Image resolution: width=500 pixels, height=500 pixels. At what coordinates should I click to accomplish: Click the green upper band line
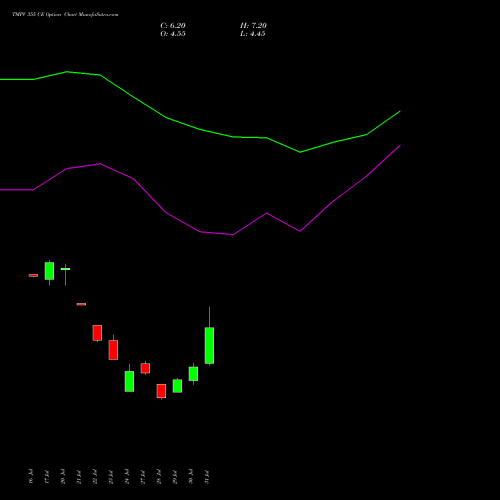200,129
